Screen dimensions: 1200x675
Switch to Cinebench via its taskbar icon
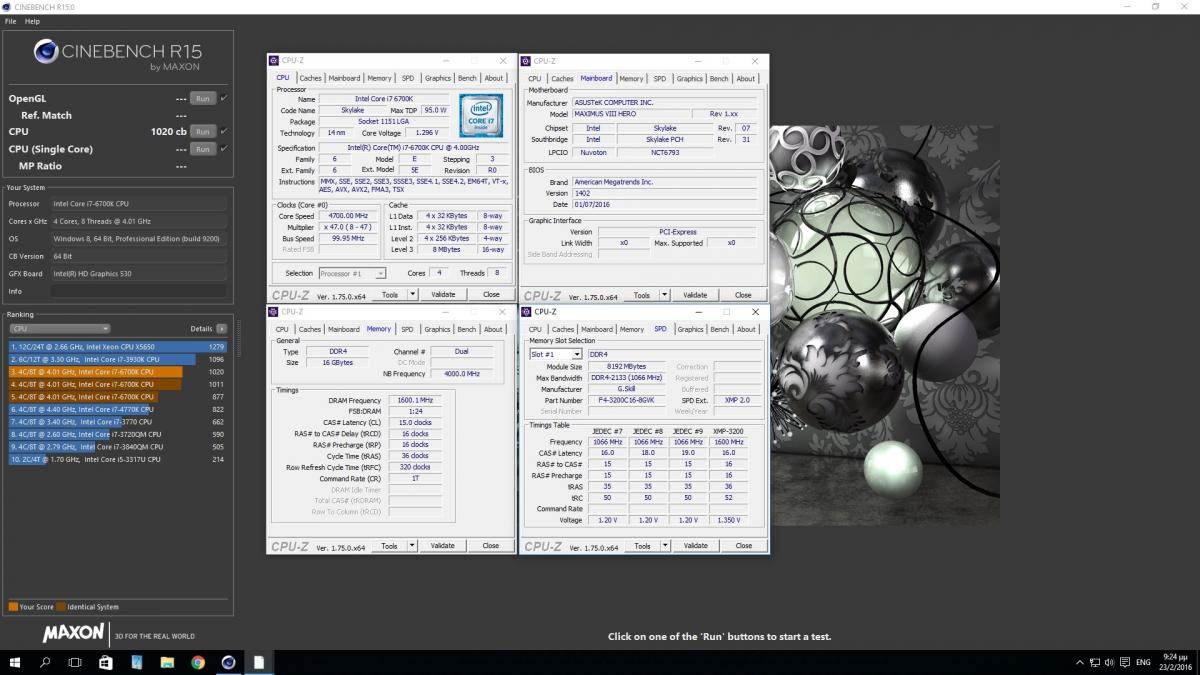(x=228, y=662)
